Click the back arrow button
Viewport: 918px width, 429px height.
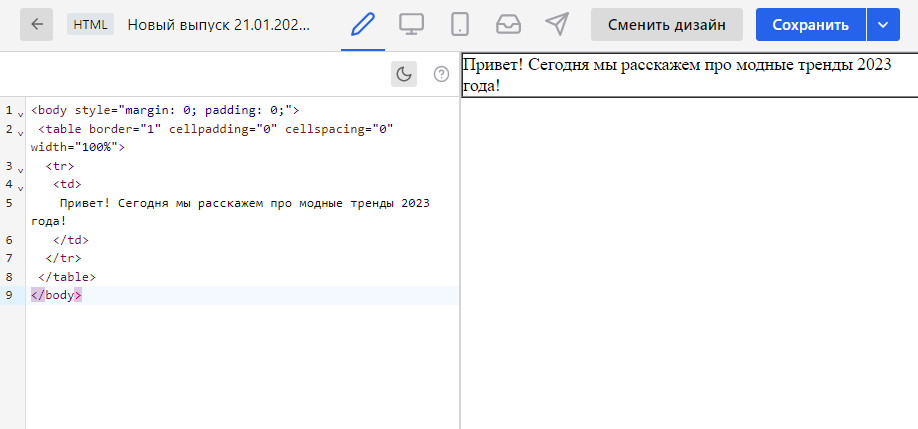(x=37, y=25)
